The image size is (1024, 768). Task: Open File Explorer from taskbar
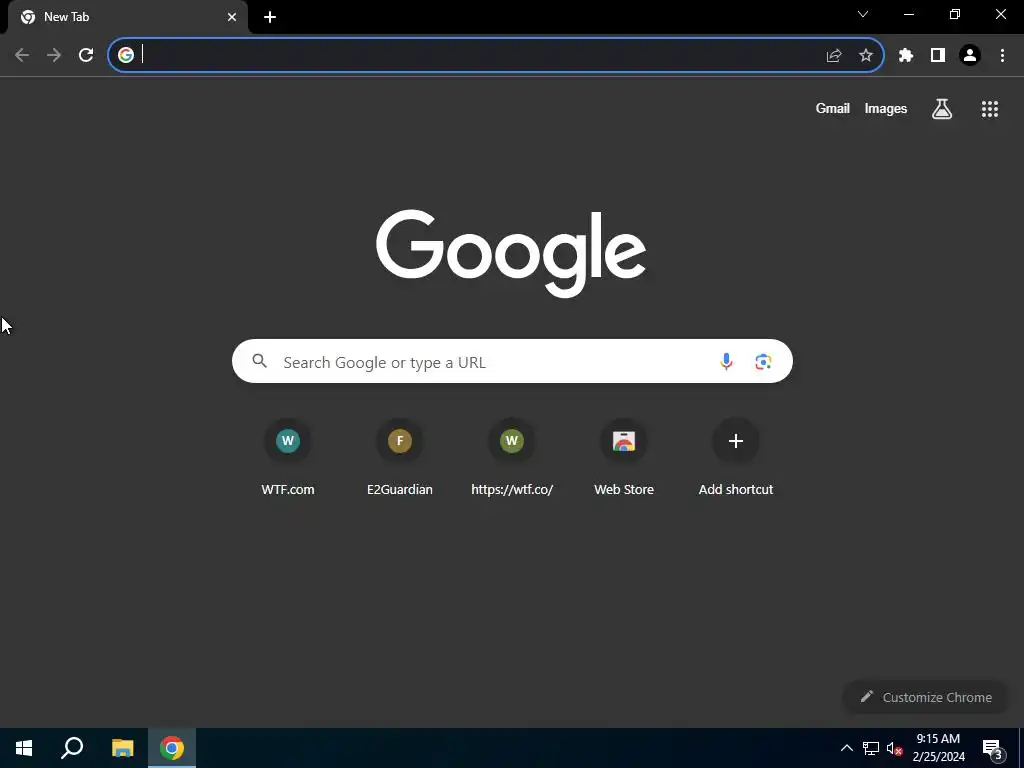point(122,748)
